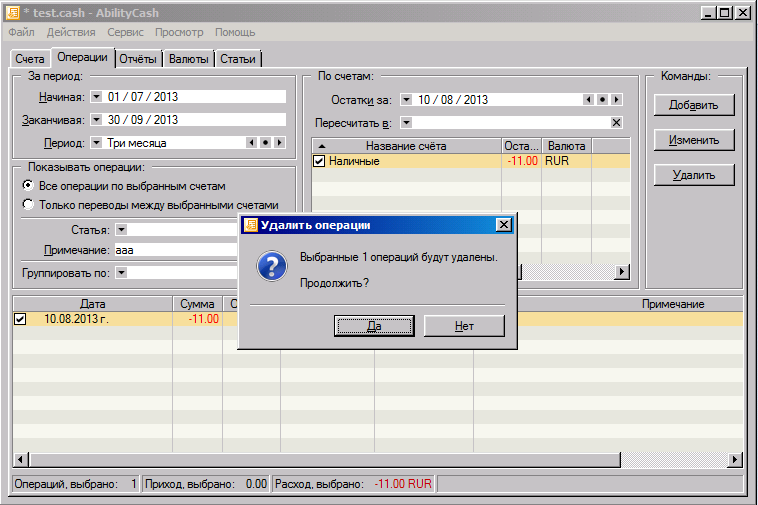Screen dimensions: 758x505
Task: Click the previous period arrow in Период row
Action: point(252,143)
